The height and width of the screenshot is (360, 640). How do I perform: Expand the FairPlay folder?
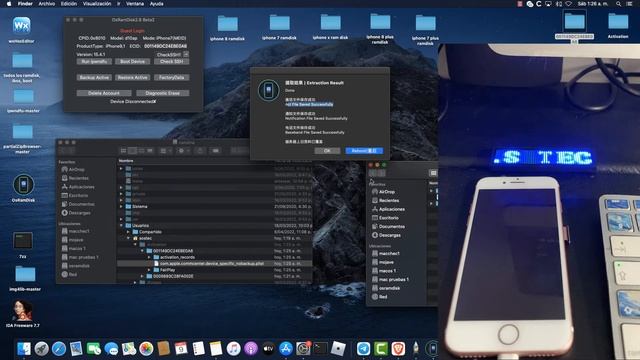click(149, 270)
